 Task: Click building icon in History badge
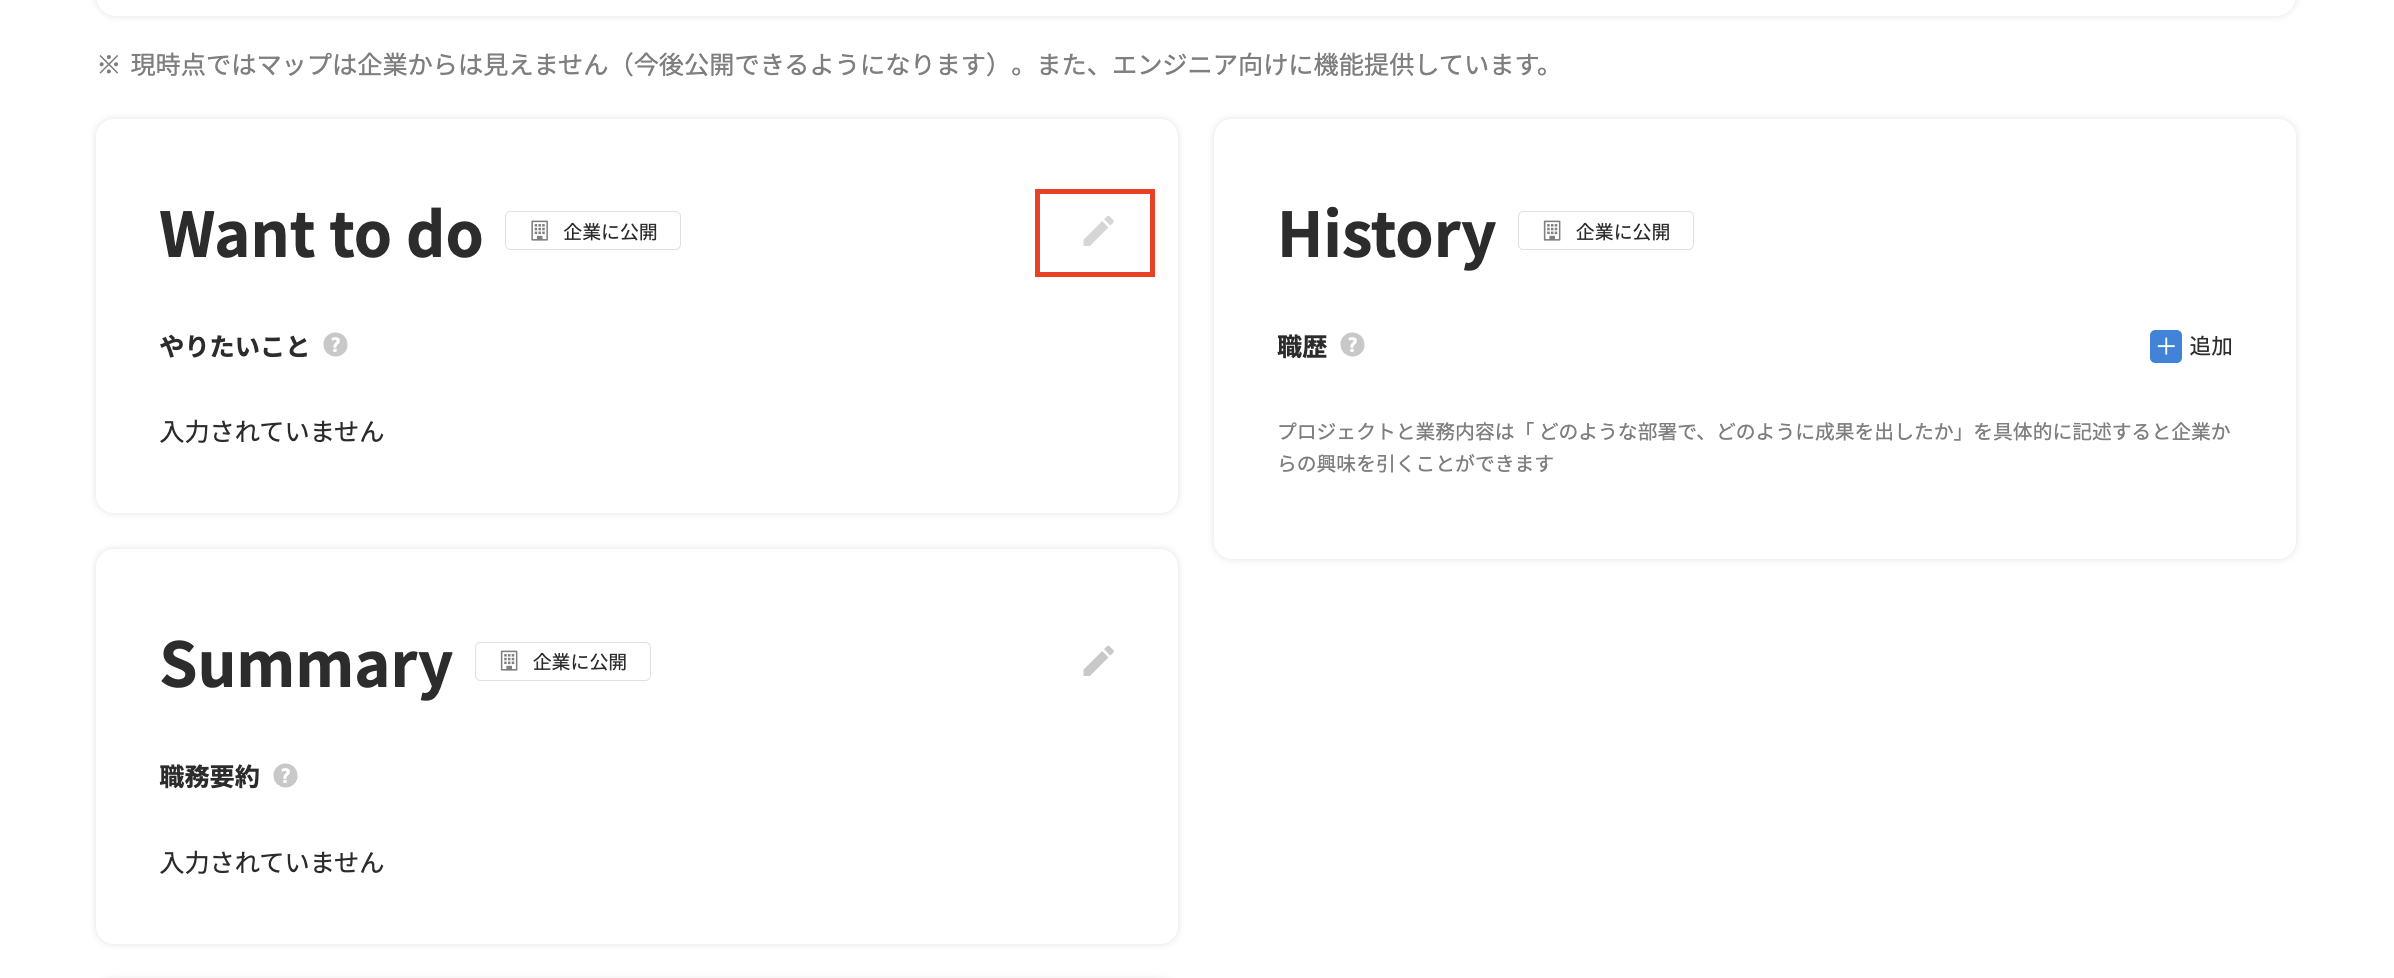tap(1552, 231)
